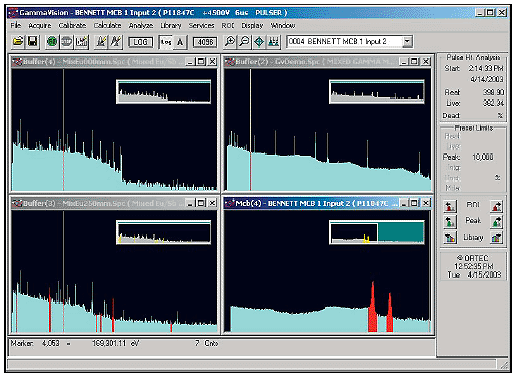Click the overview thumbnail in the Buffer(4) window
The height and width of the screenshot is (376, 516).
click(164, 92)
